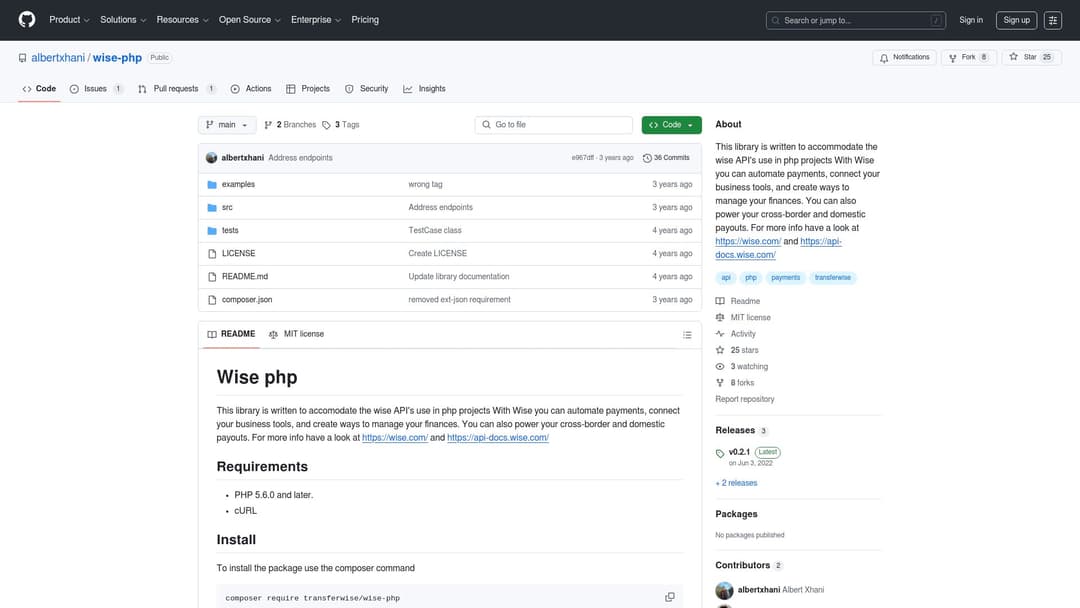Open the Projects tab

308,89
